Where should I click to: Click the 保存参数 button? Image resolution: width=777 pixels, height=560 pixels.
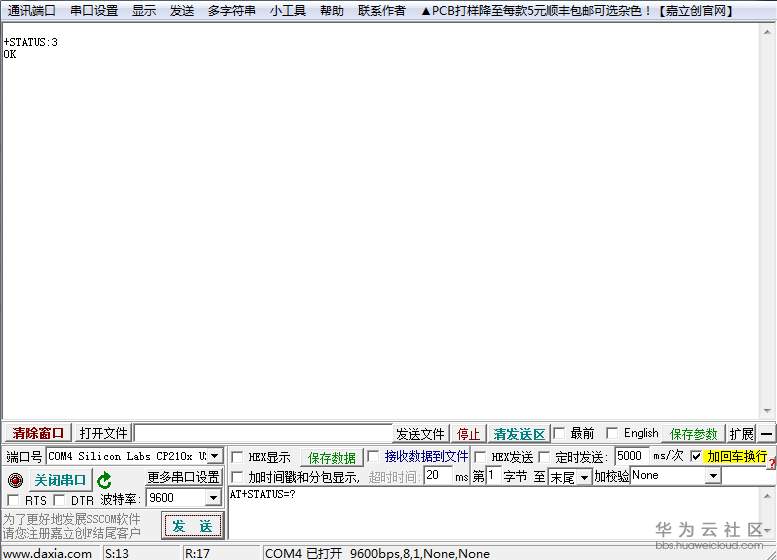(x=694, y=434)
